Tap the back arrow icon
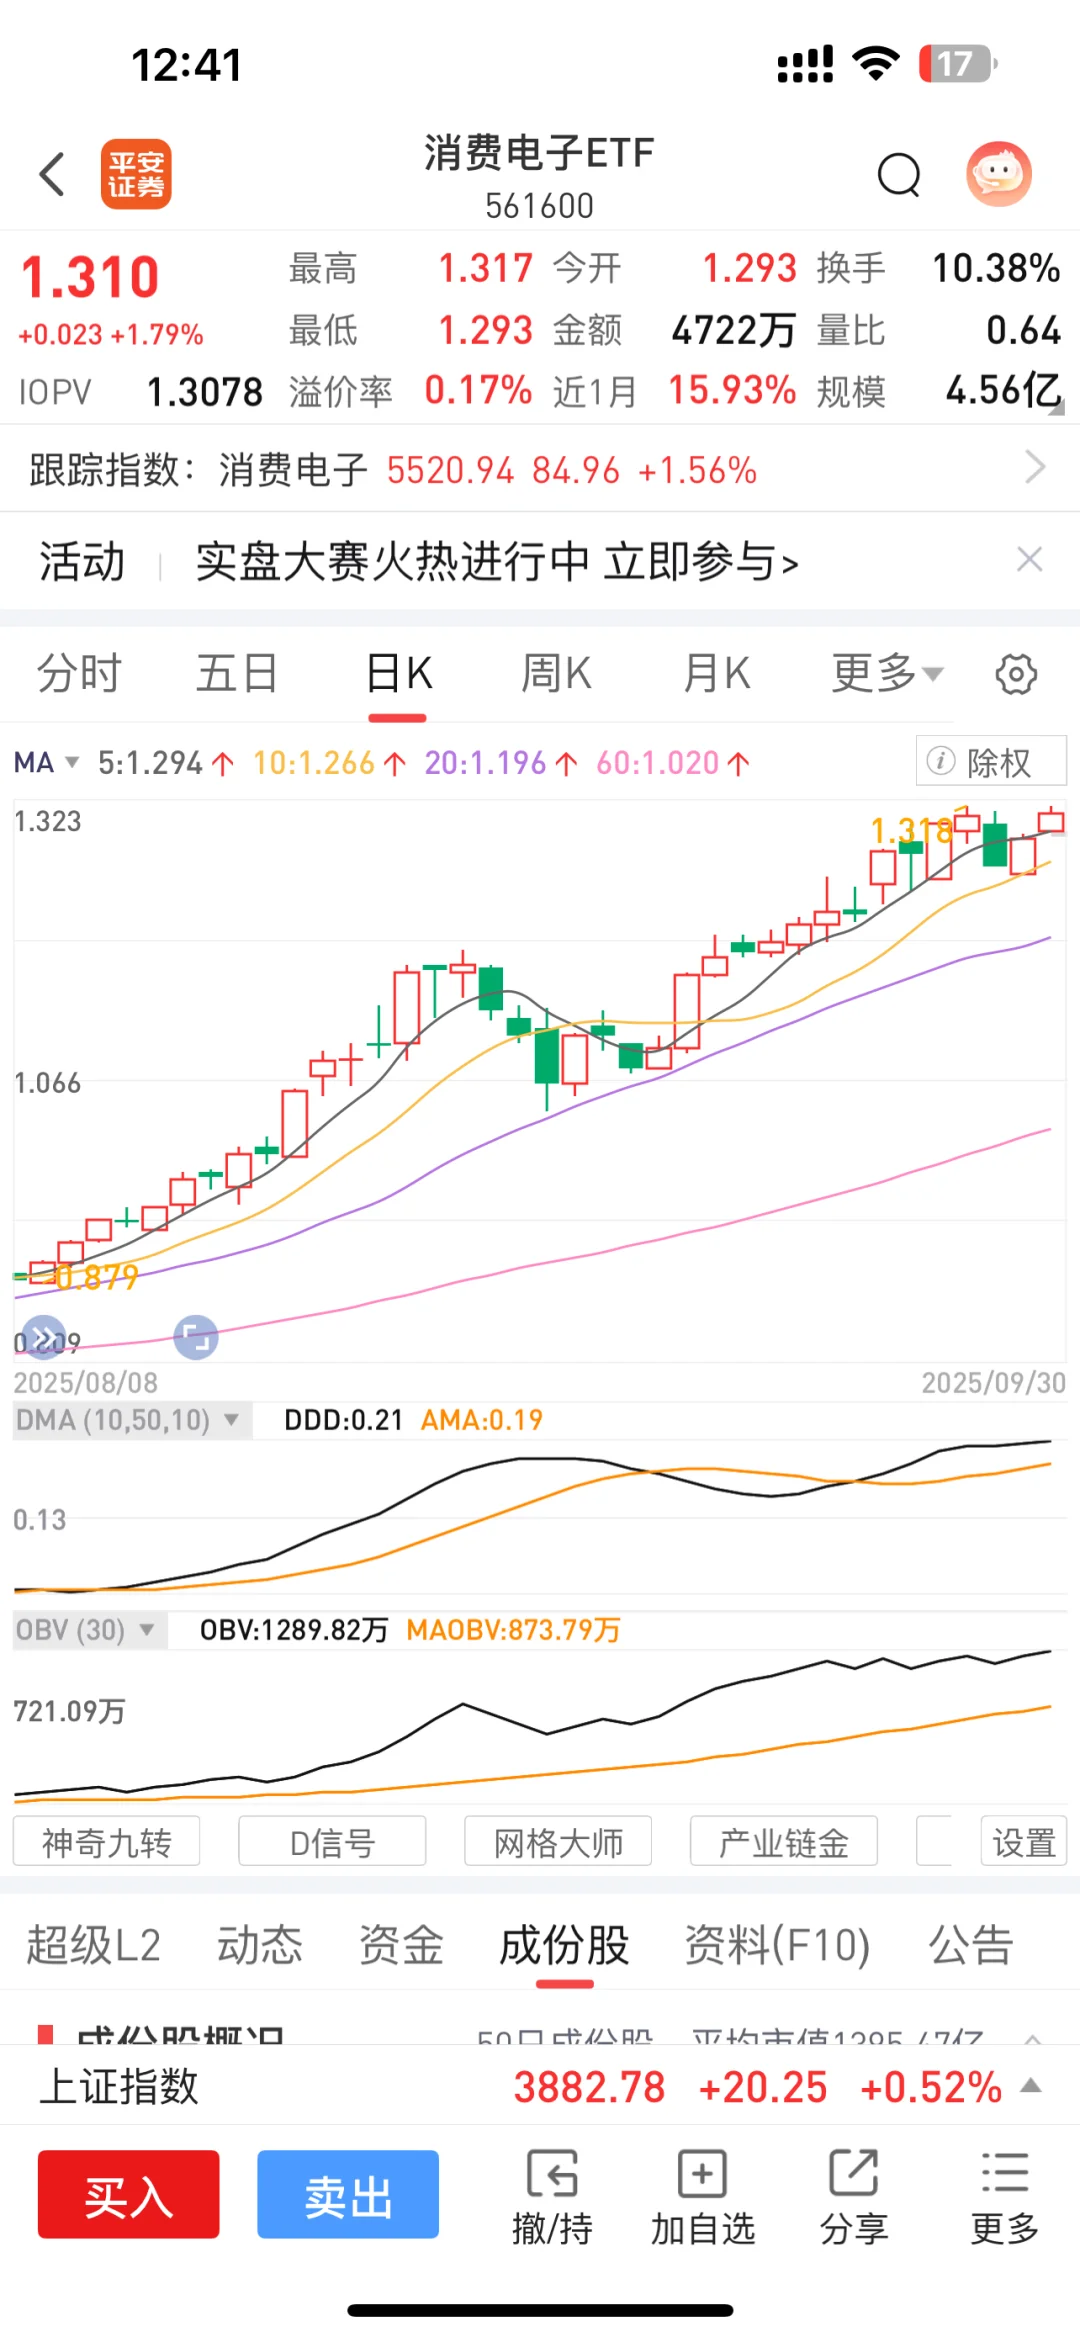The width and height of the screenshot is (1080, 2337). coord(52,174)
